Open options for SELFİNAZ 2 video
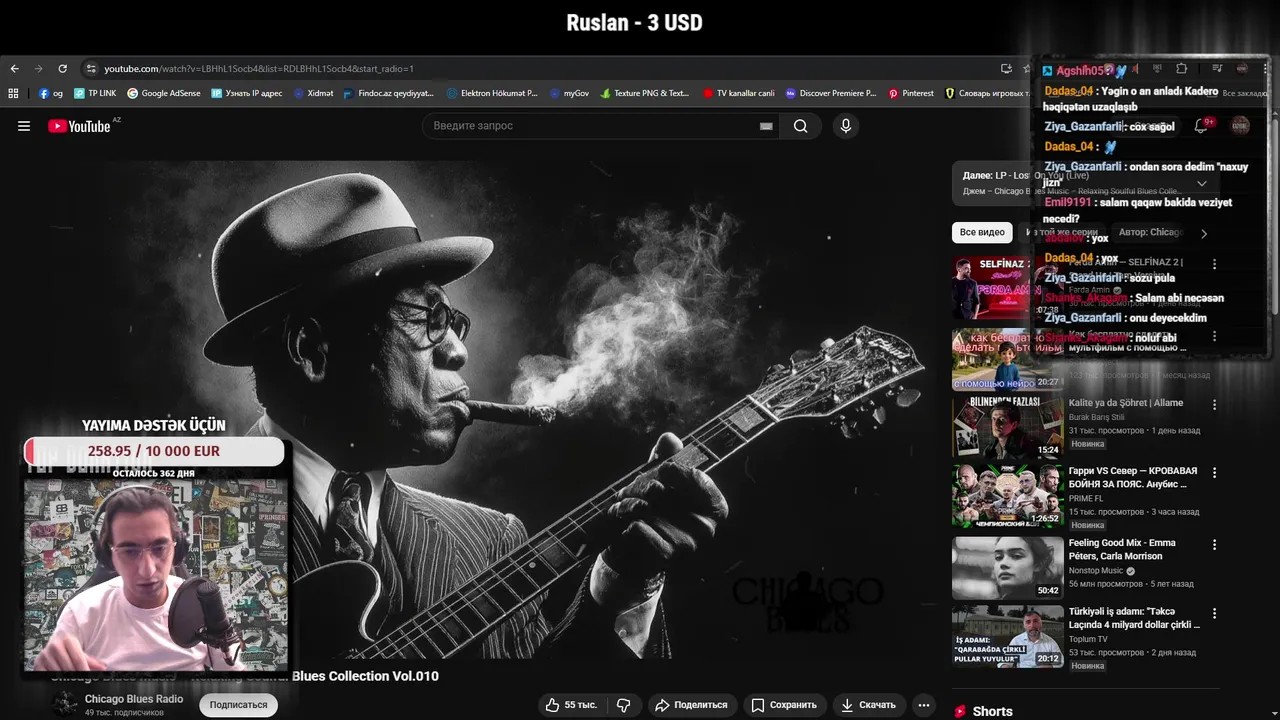Screen dimensions: 1280x720 tap(1215, 264)
